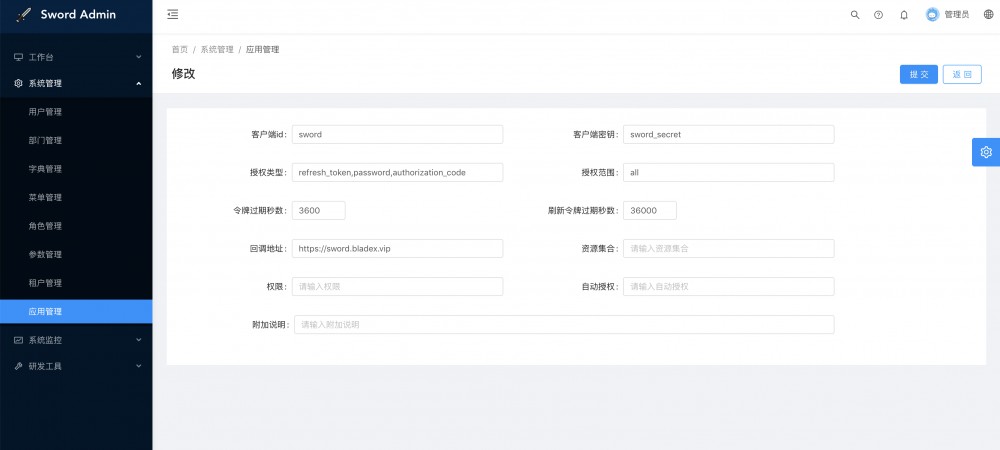Click the 研发工具 wrench icon
The height and width of the screenshot is (450, 1000).
18,367
